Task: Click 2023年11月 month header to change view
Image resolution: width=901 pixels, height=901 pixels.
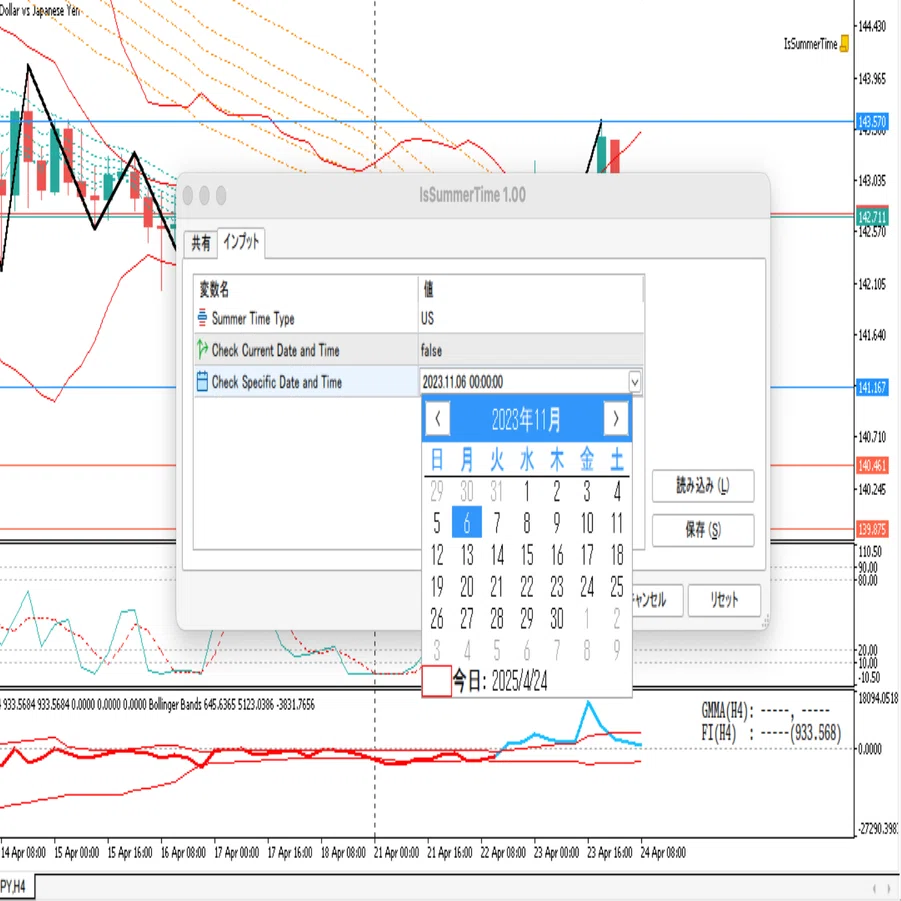Action: point(526,419)
